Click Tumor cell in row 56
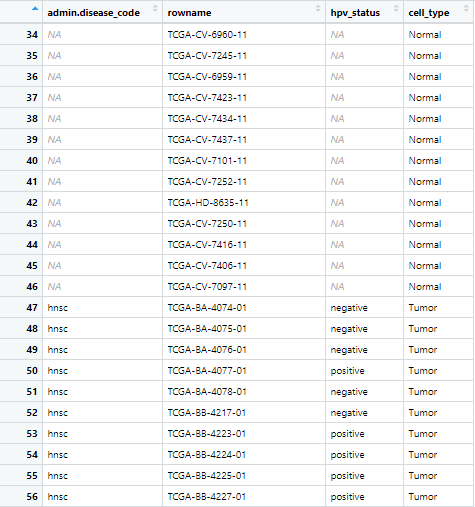The height and width of the screenshot is (507, 475). pos(423,497)
